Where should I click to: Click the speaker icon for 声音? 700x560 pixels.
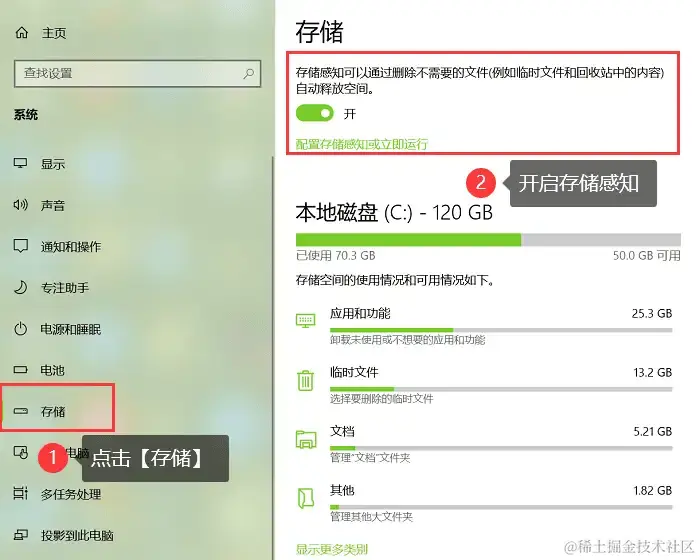point(21,205)
